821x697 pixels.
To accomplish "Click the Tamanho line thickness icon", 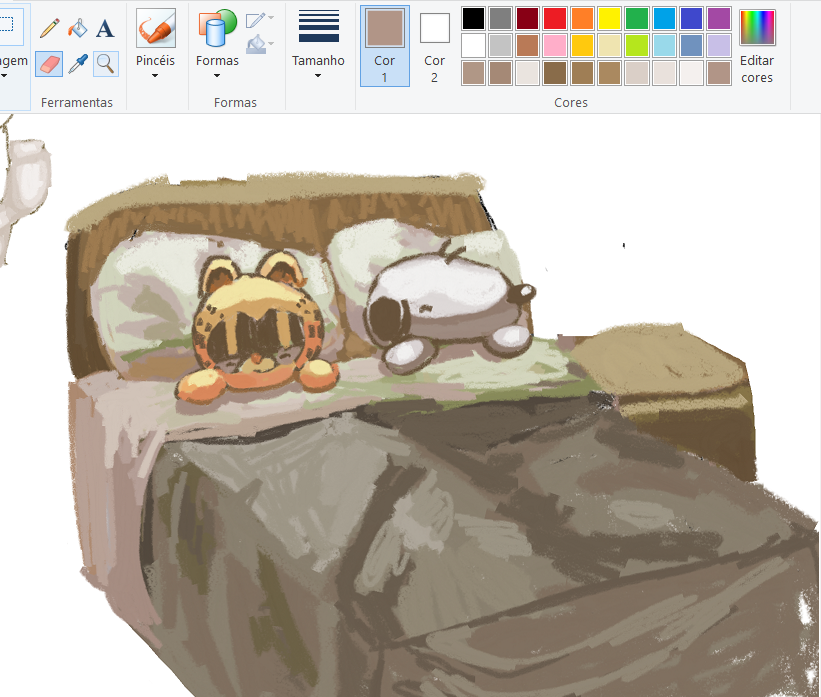I will pyautogui.click(x=318, y=26).
